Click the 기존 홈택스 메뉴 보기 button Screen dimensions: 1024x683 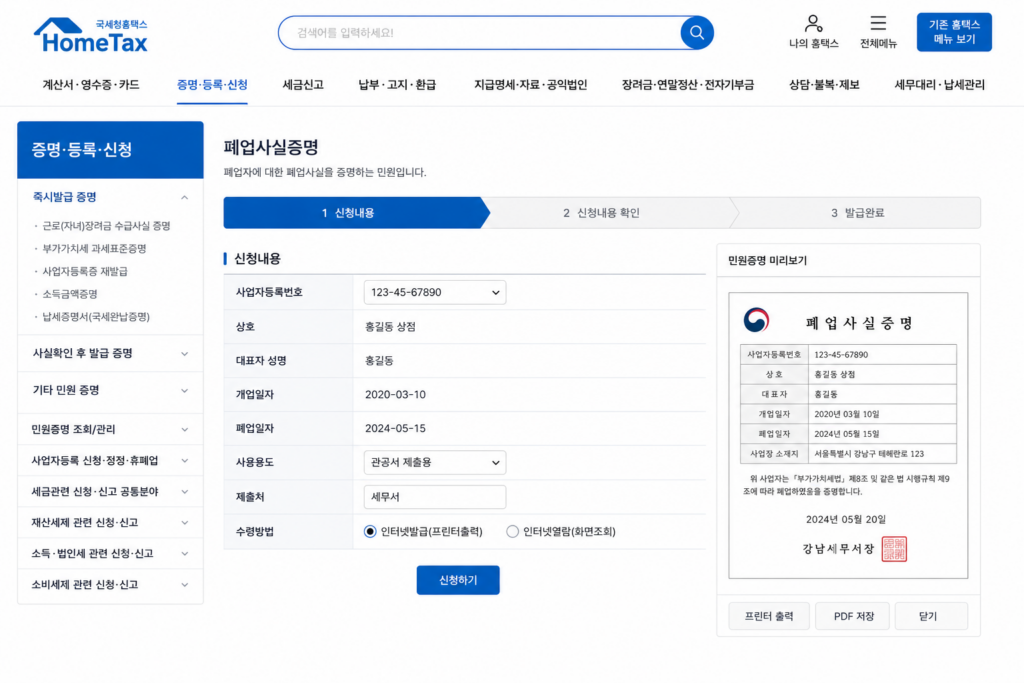click(x=953, y=32)
